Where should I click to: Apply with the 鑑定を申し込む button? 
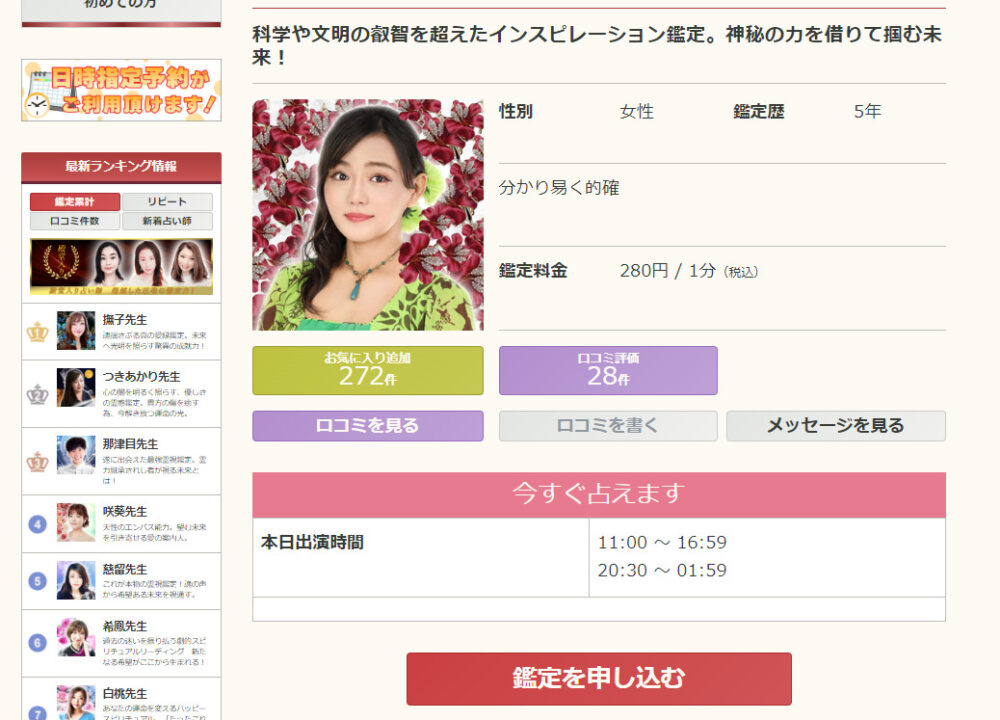click(599, 679)
